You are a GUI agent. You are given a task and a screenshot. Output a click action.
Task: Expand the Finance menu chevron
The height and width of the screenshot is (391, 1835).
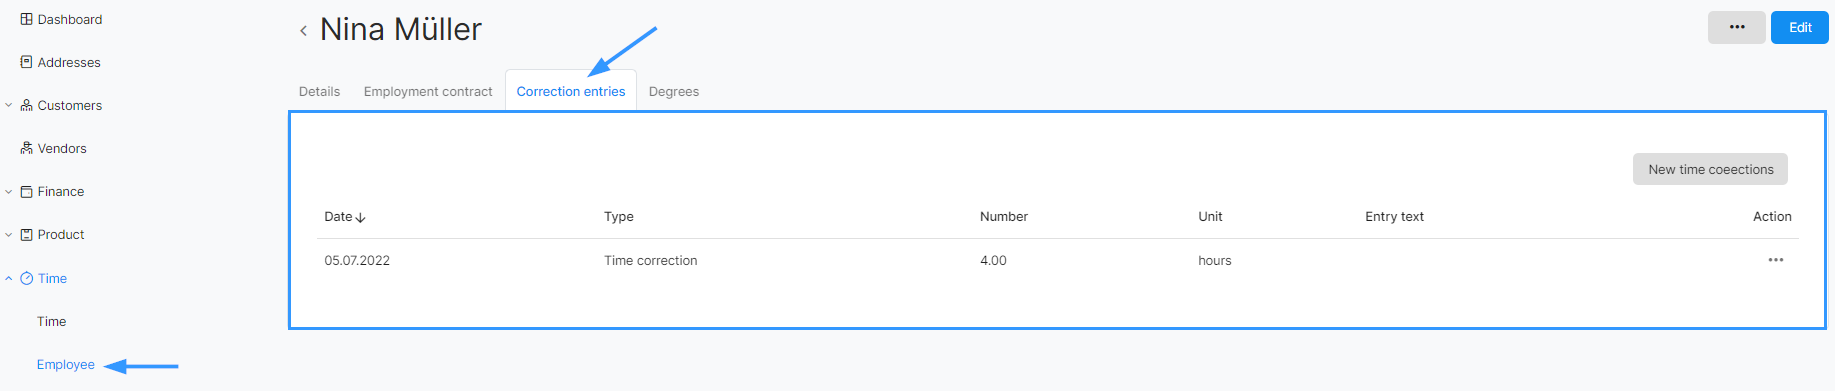click(9, 191)
